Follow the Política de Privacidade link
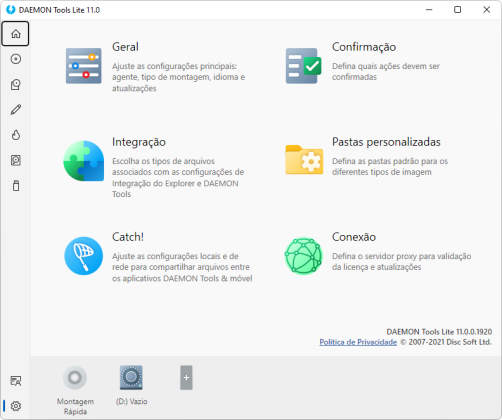502x420 pixels. (x=358, y=342)
